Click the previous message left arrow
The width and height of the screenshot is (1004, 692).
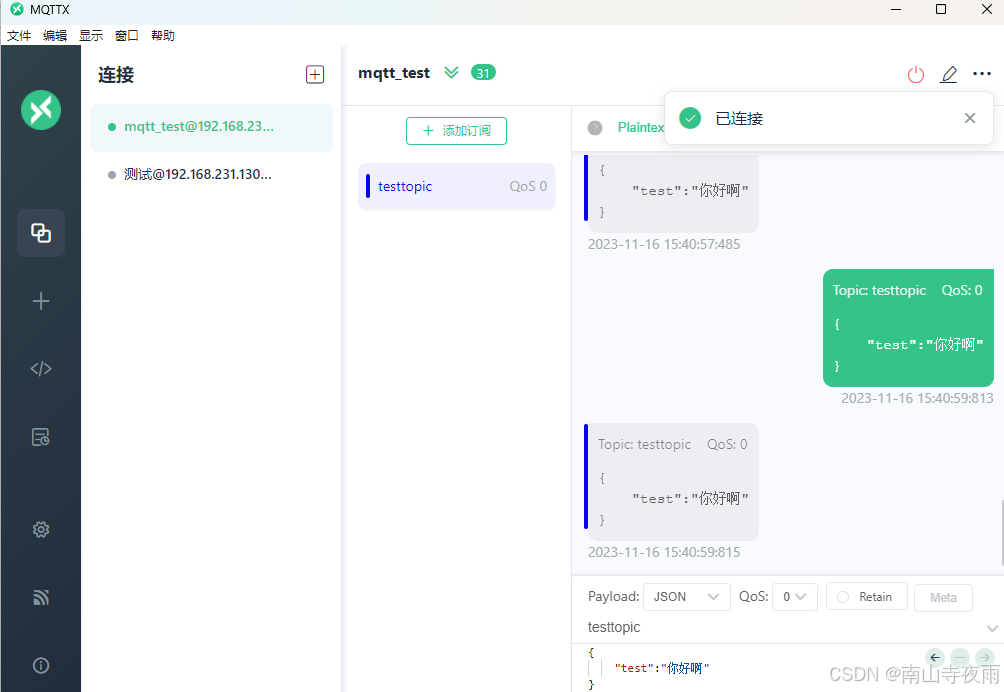935,657
